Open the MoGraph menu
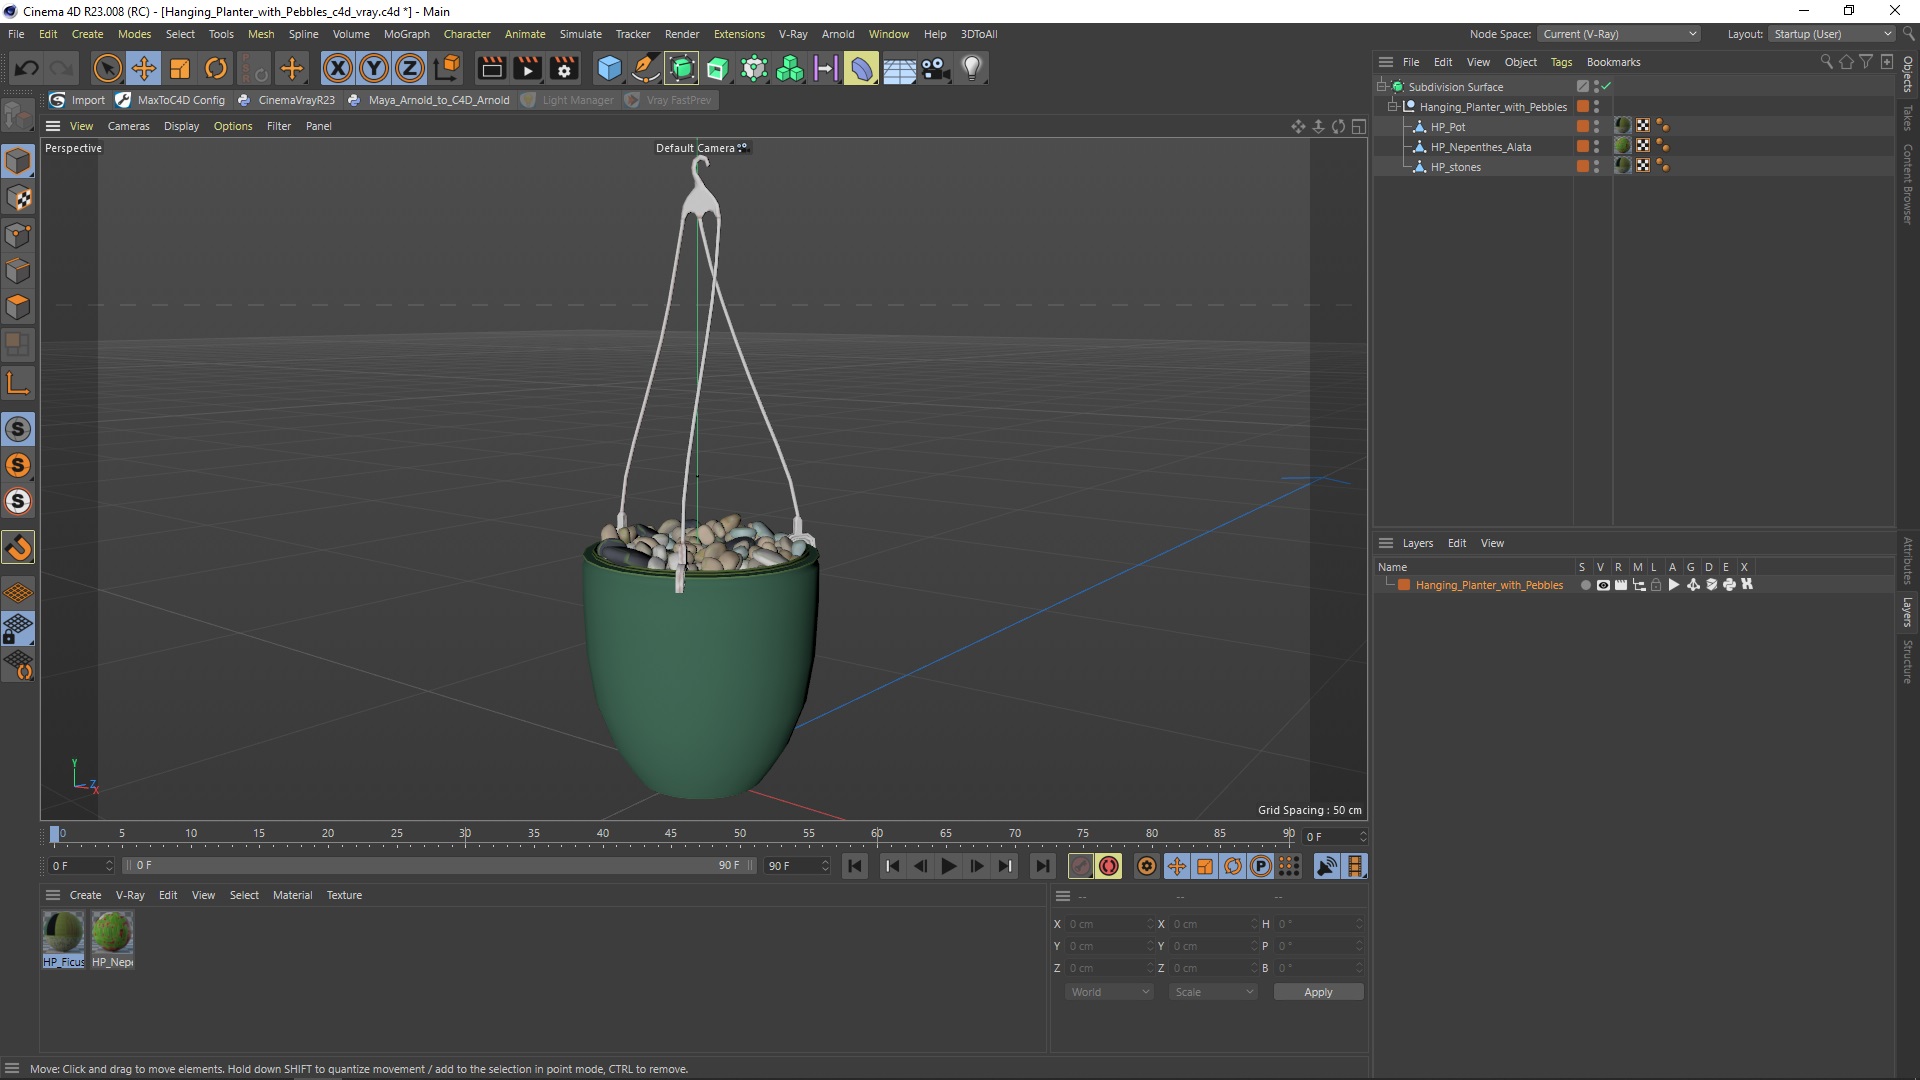Image resolution: width=1920 pixels, height=1080 pixels. point(406,34)
